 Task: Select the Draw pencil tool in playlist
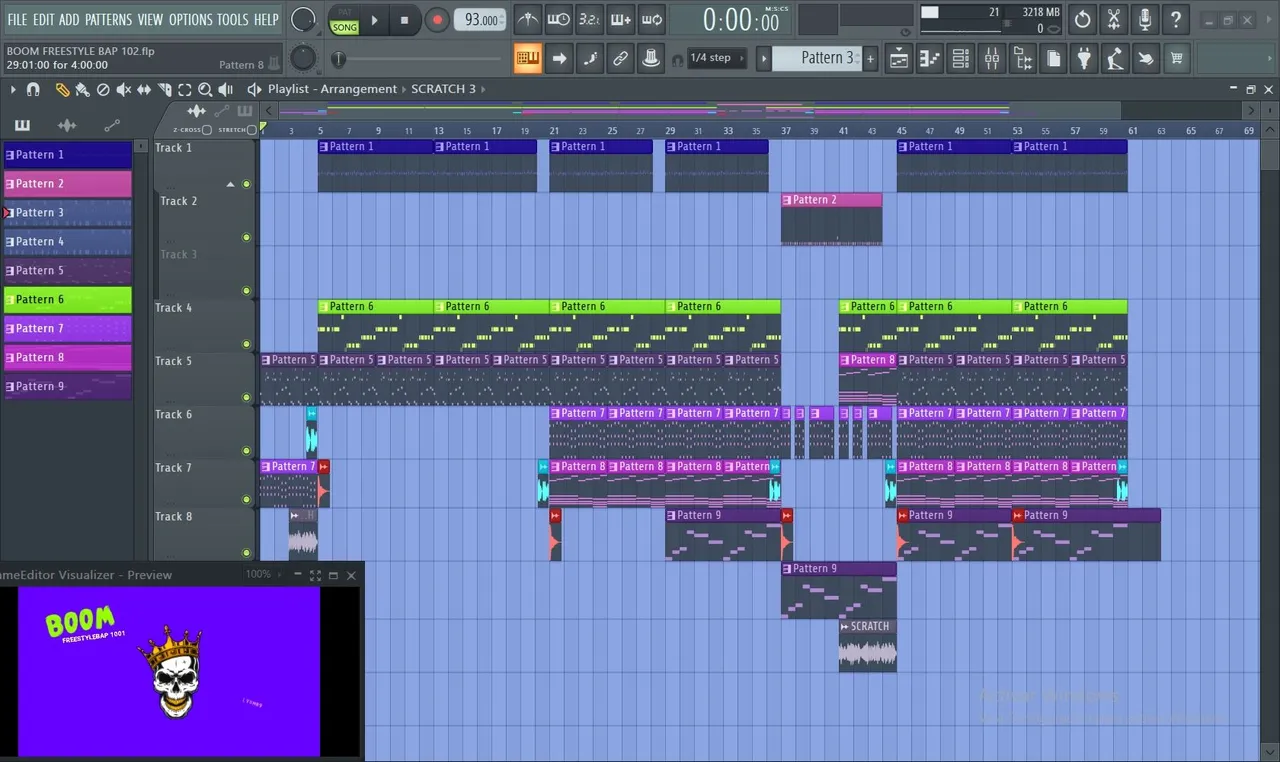point(63,89)
